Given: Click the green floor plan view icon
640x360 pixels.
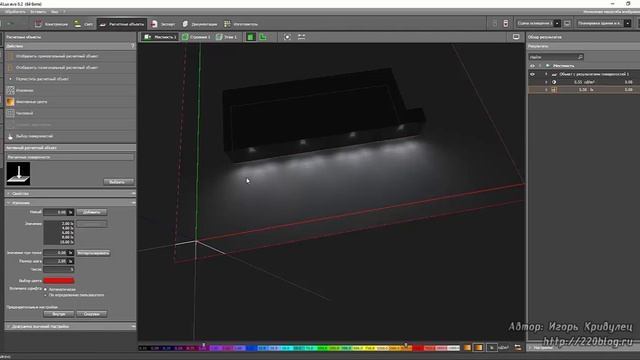Looking at the screenshot, I should [x=263, y=37].
